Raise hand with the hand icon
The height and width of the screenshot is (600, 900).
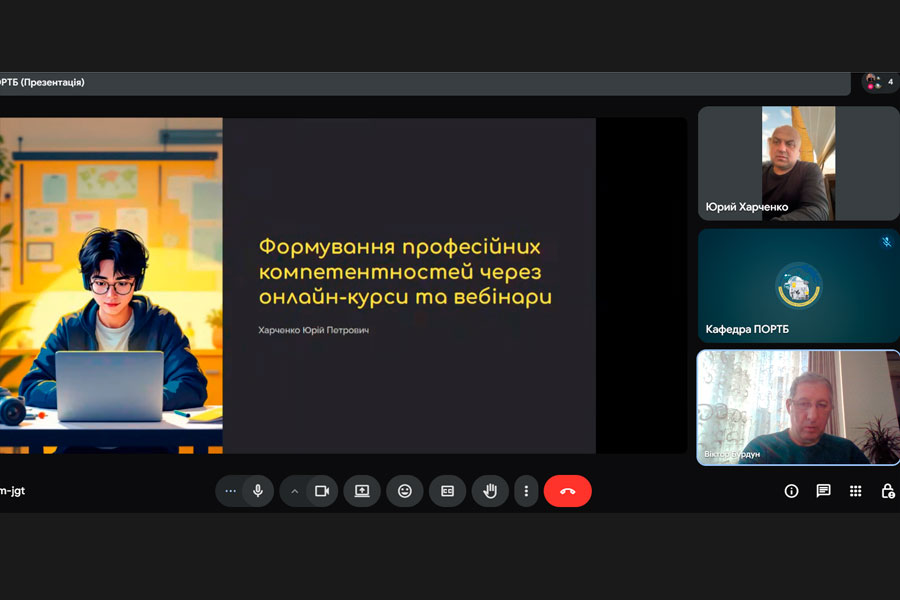pyautogui.click(x=490, y=491)
